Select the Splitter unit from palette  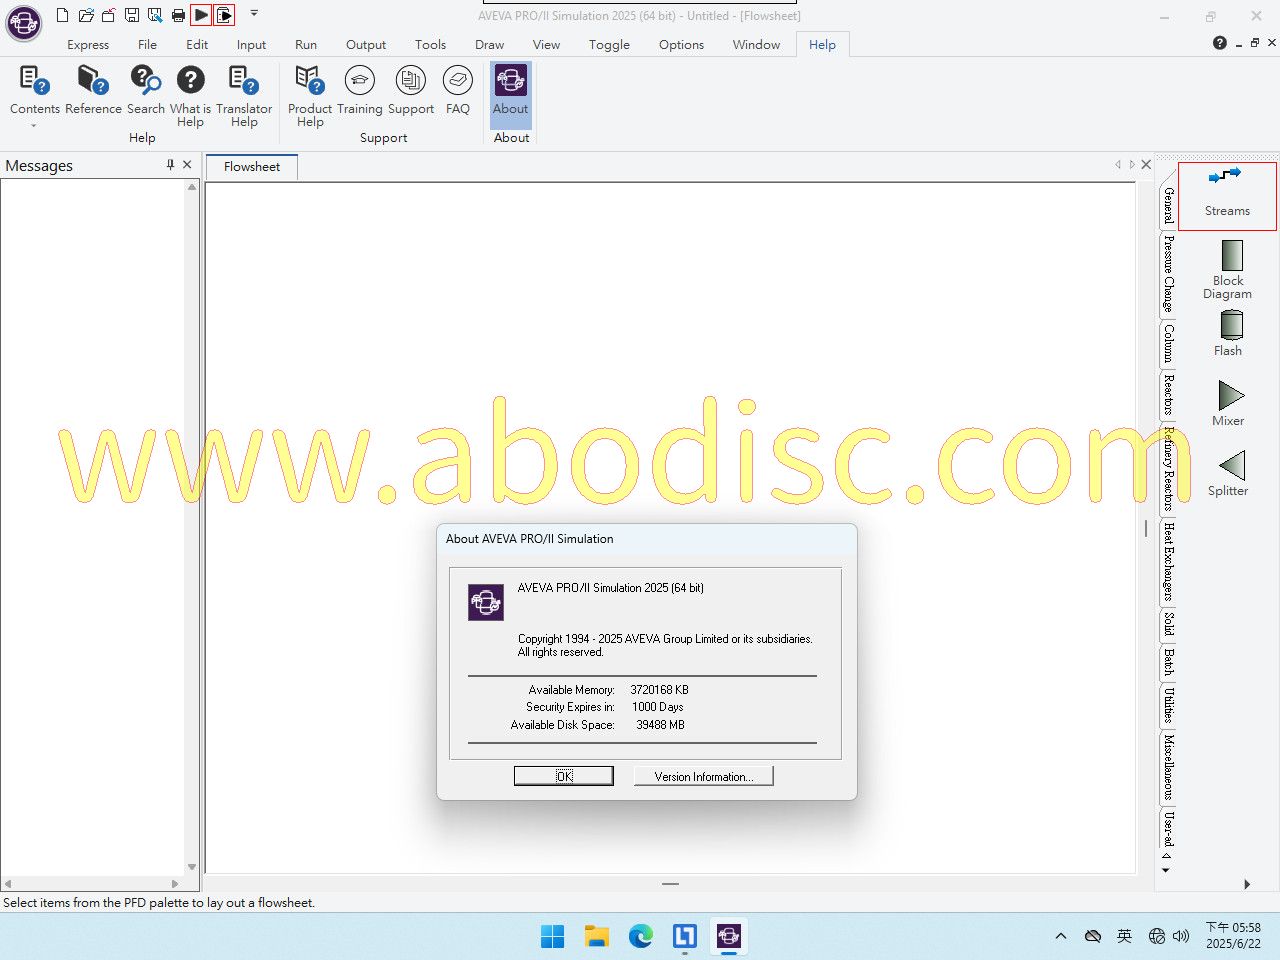(1228, 474)
